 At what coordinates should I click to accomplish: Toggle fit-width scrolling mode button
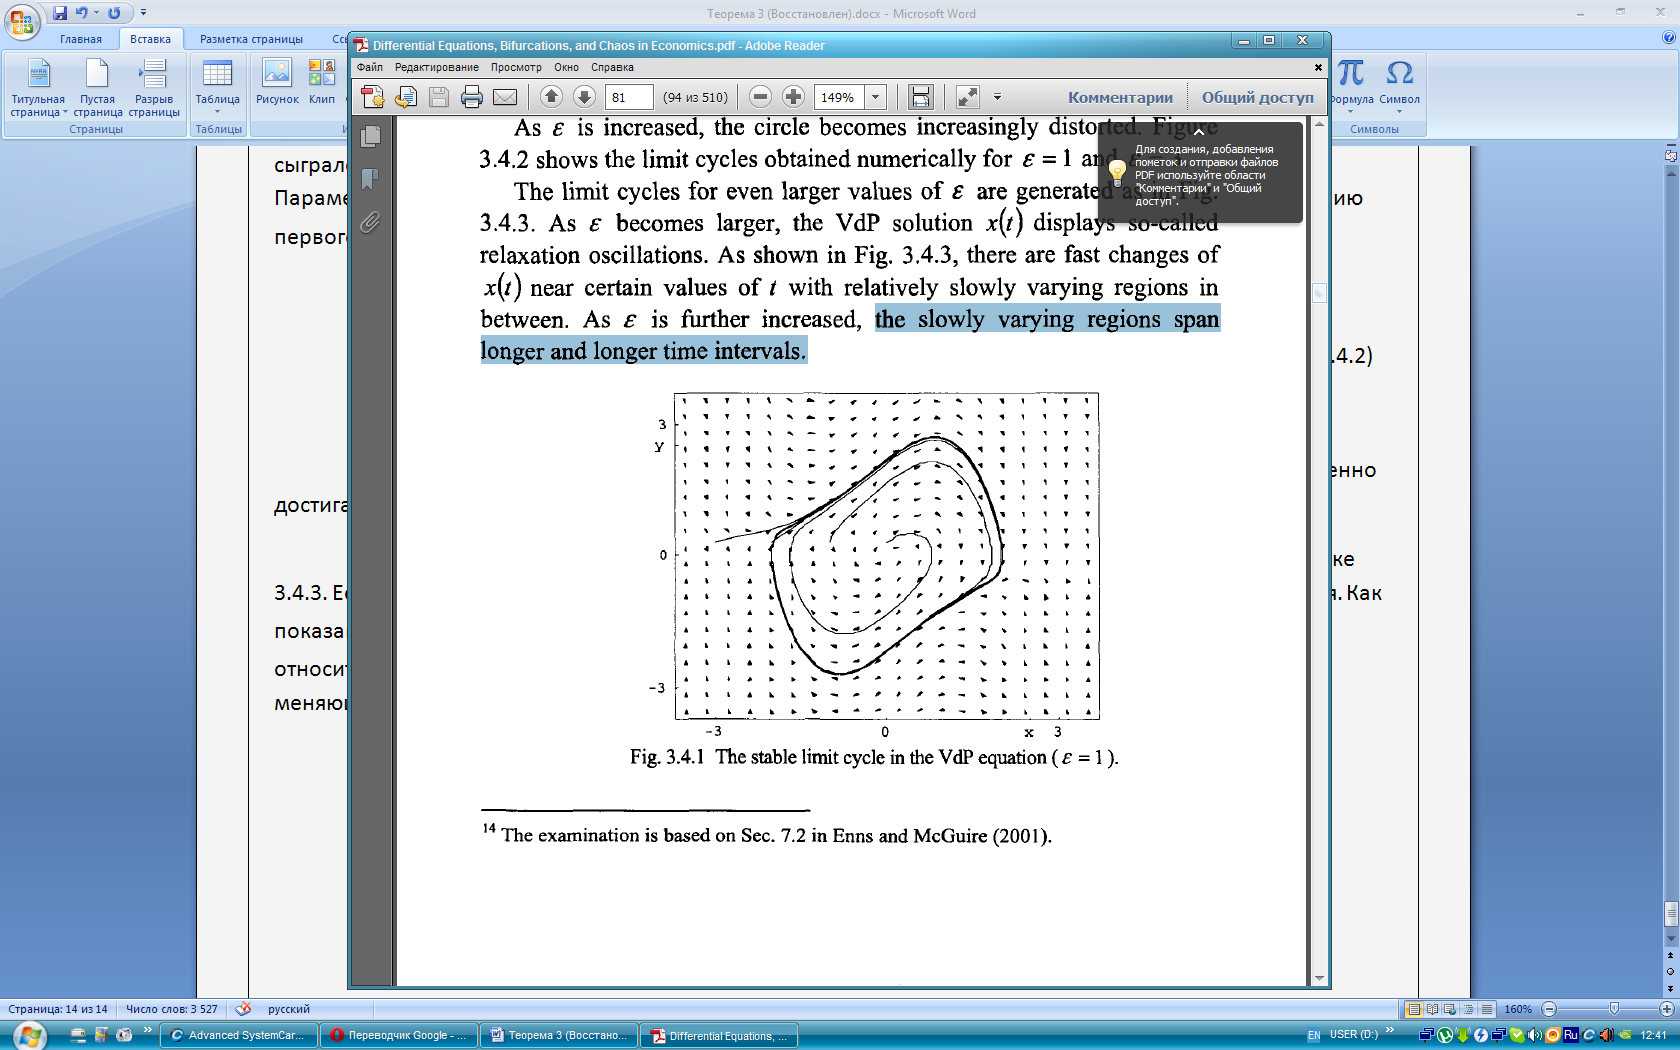click(x=920, y=97)
